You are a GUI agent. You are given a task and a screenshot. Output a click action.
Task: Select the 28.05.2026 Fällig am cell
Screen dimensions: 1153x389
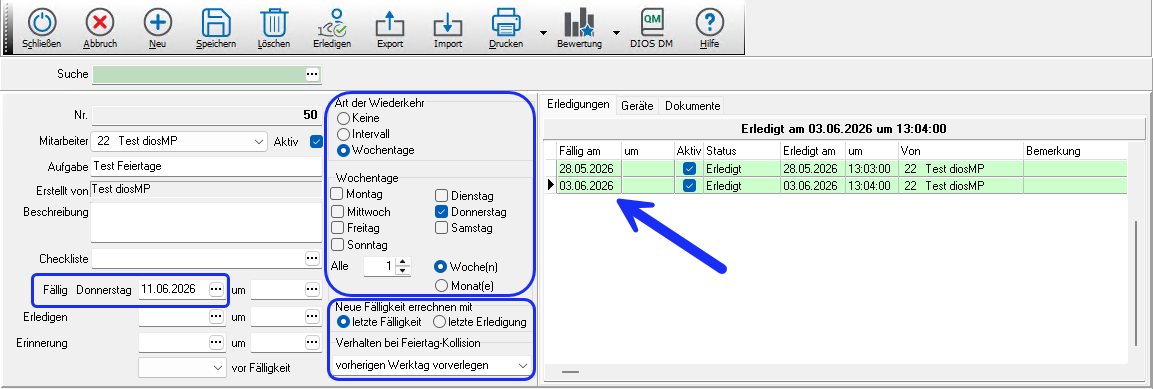[x=589, y=169]
